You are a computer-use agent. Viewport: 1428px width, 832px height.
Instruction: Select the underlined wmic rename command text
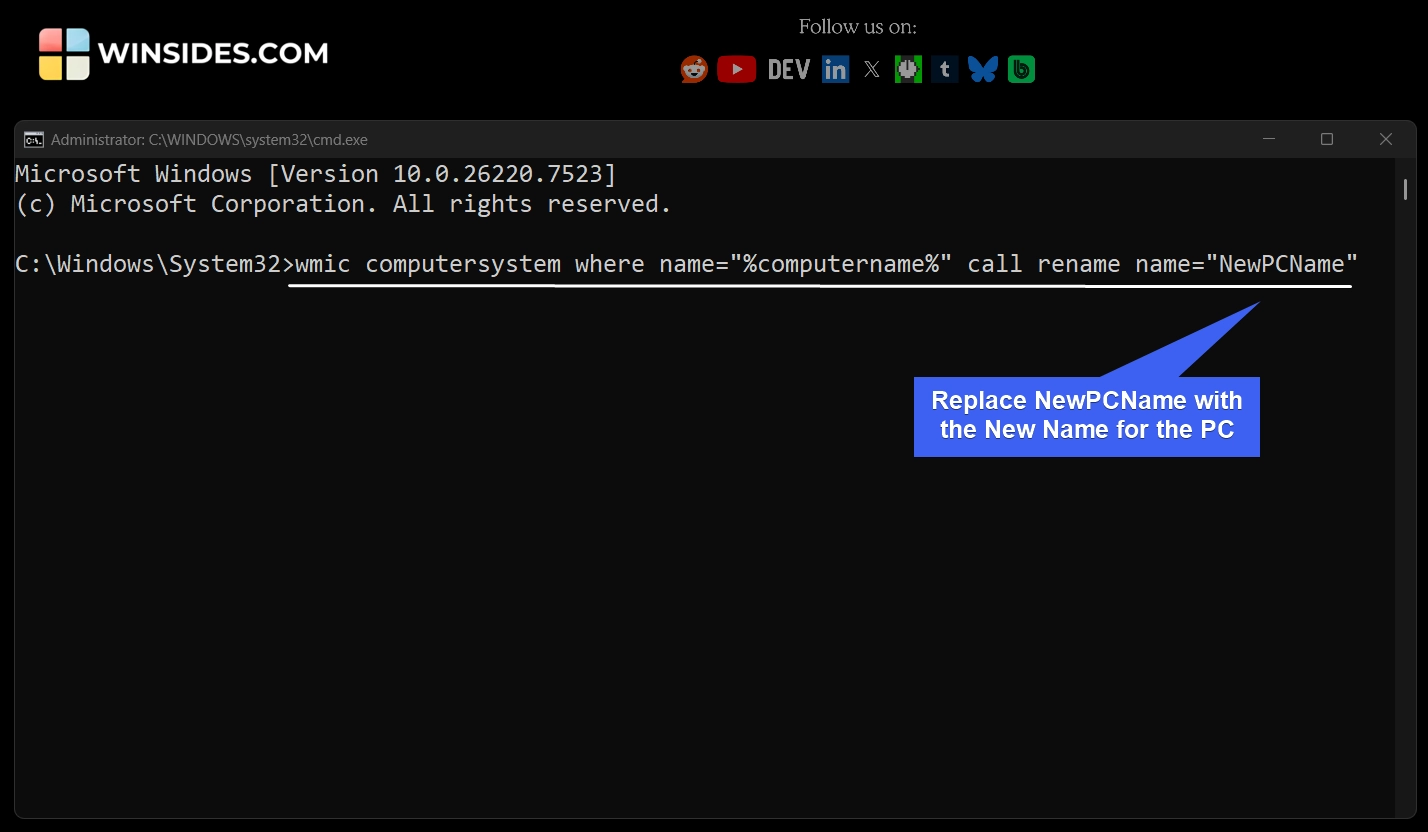[x=820, y=265]
